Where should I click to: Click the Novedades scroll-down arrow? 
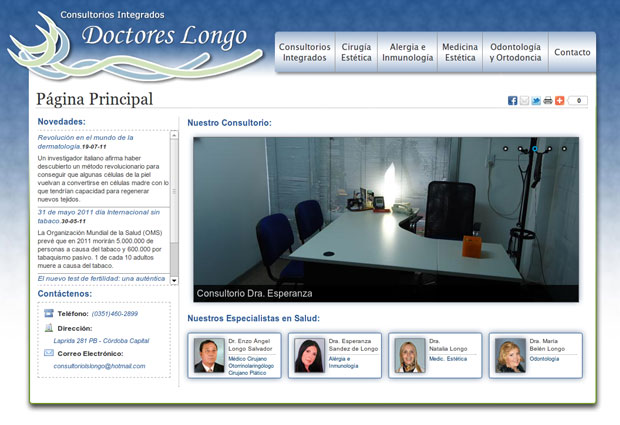[x=174, y=280]
